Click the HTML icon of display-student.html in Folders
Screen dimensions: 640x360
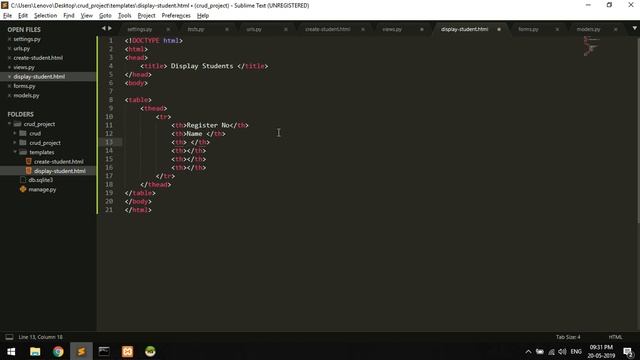click(29, 171)
